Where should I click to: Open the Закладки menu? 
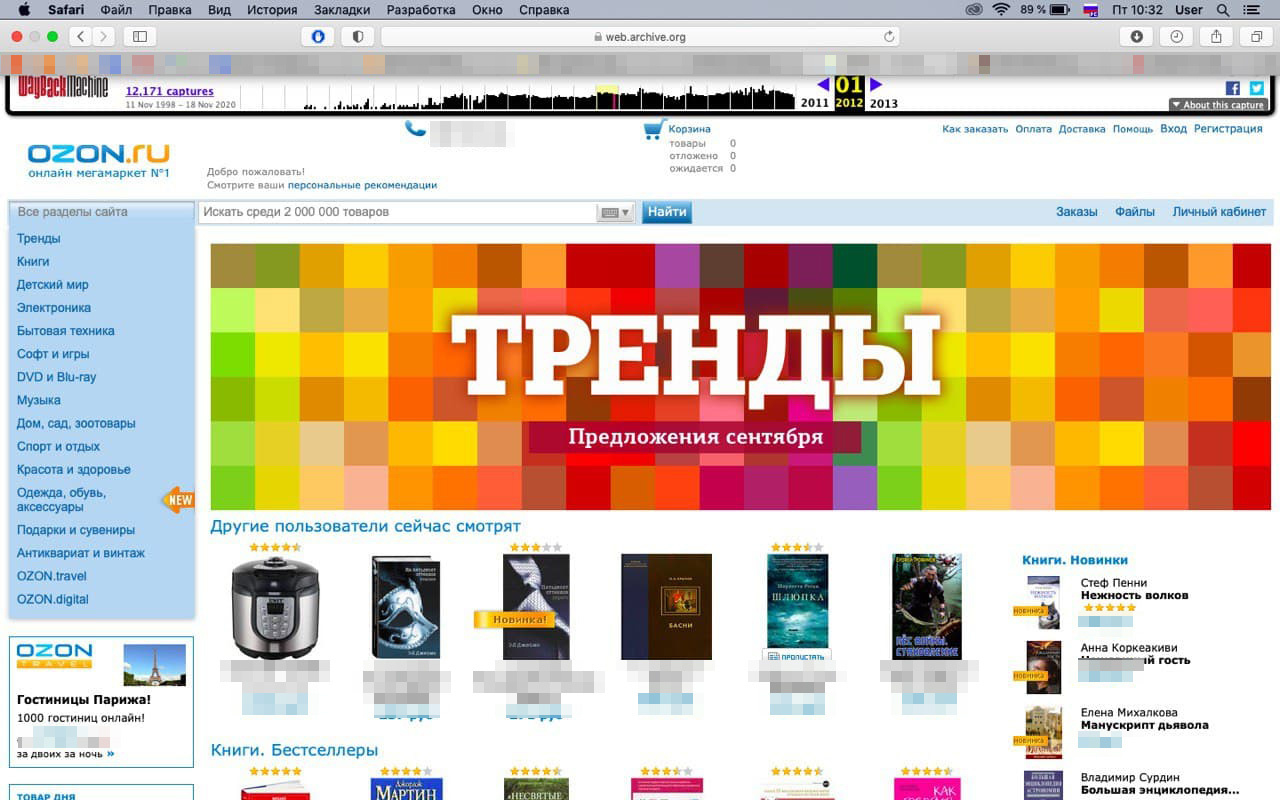click(343, 10)
